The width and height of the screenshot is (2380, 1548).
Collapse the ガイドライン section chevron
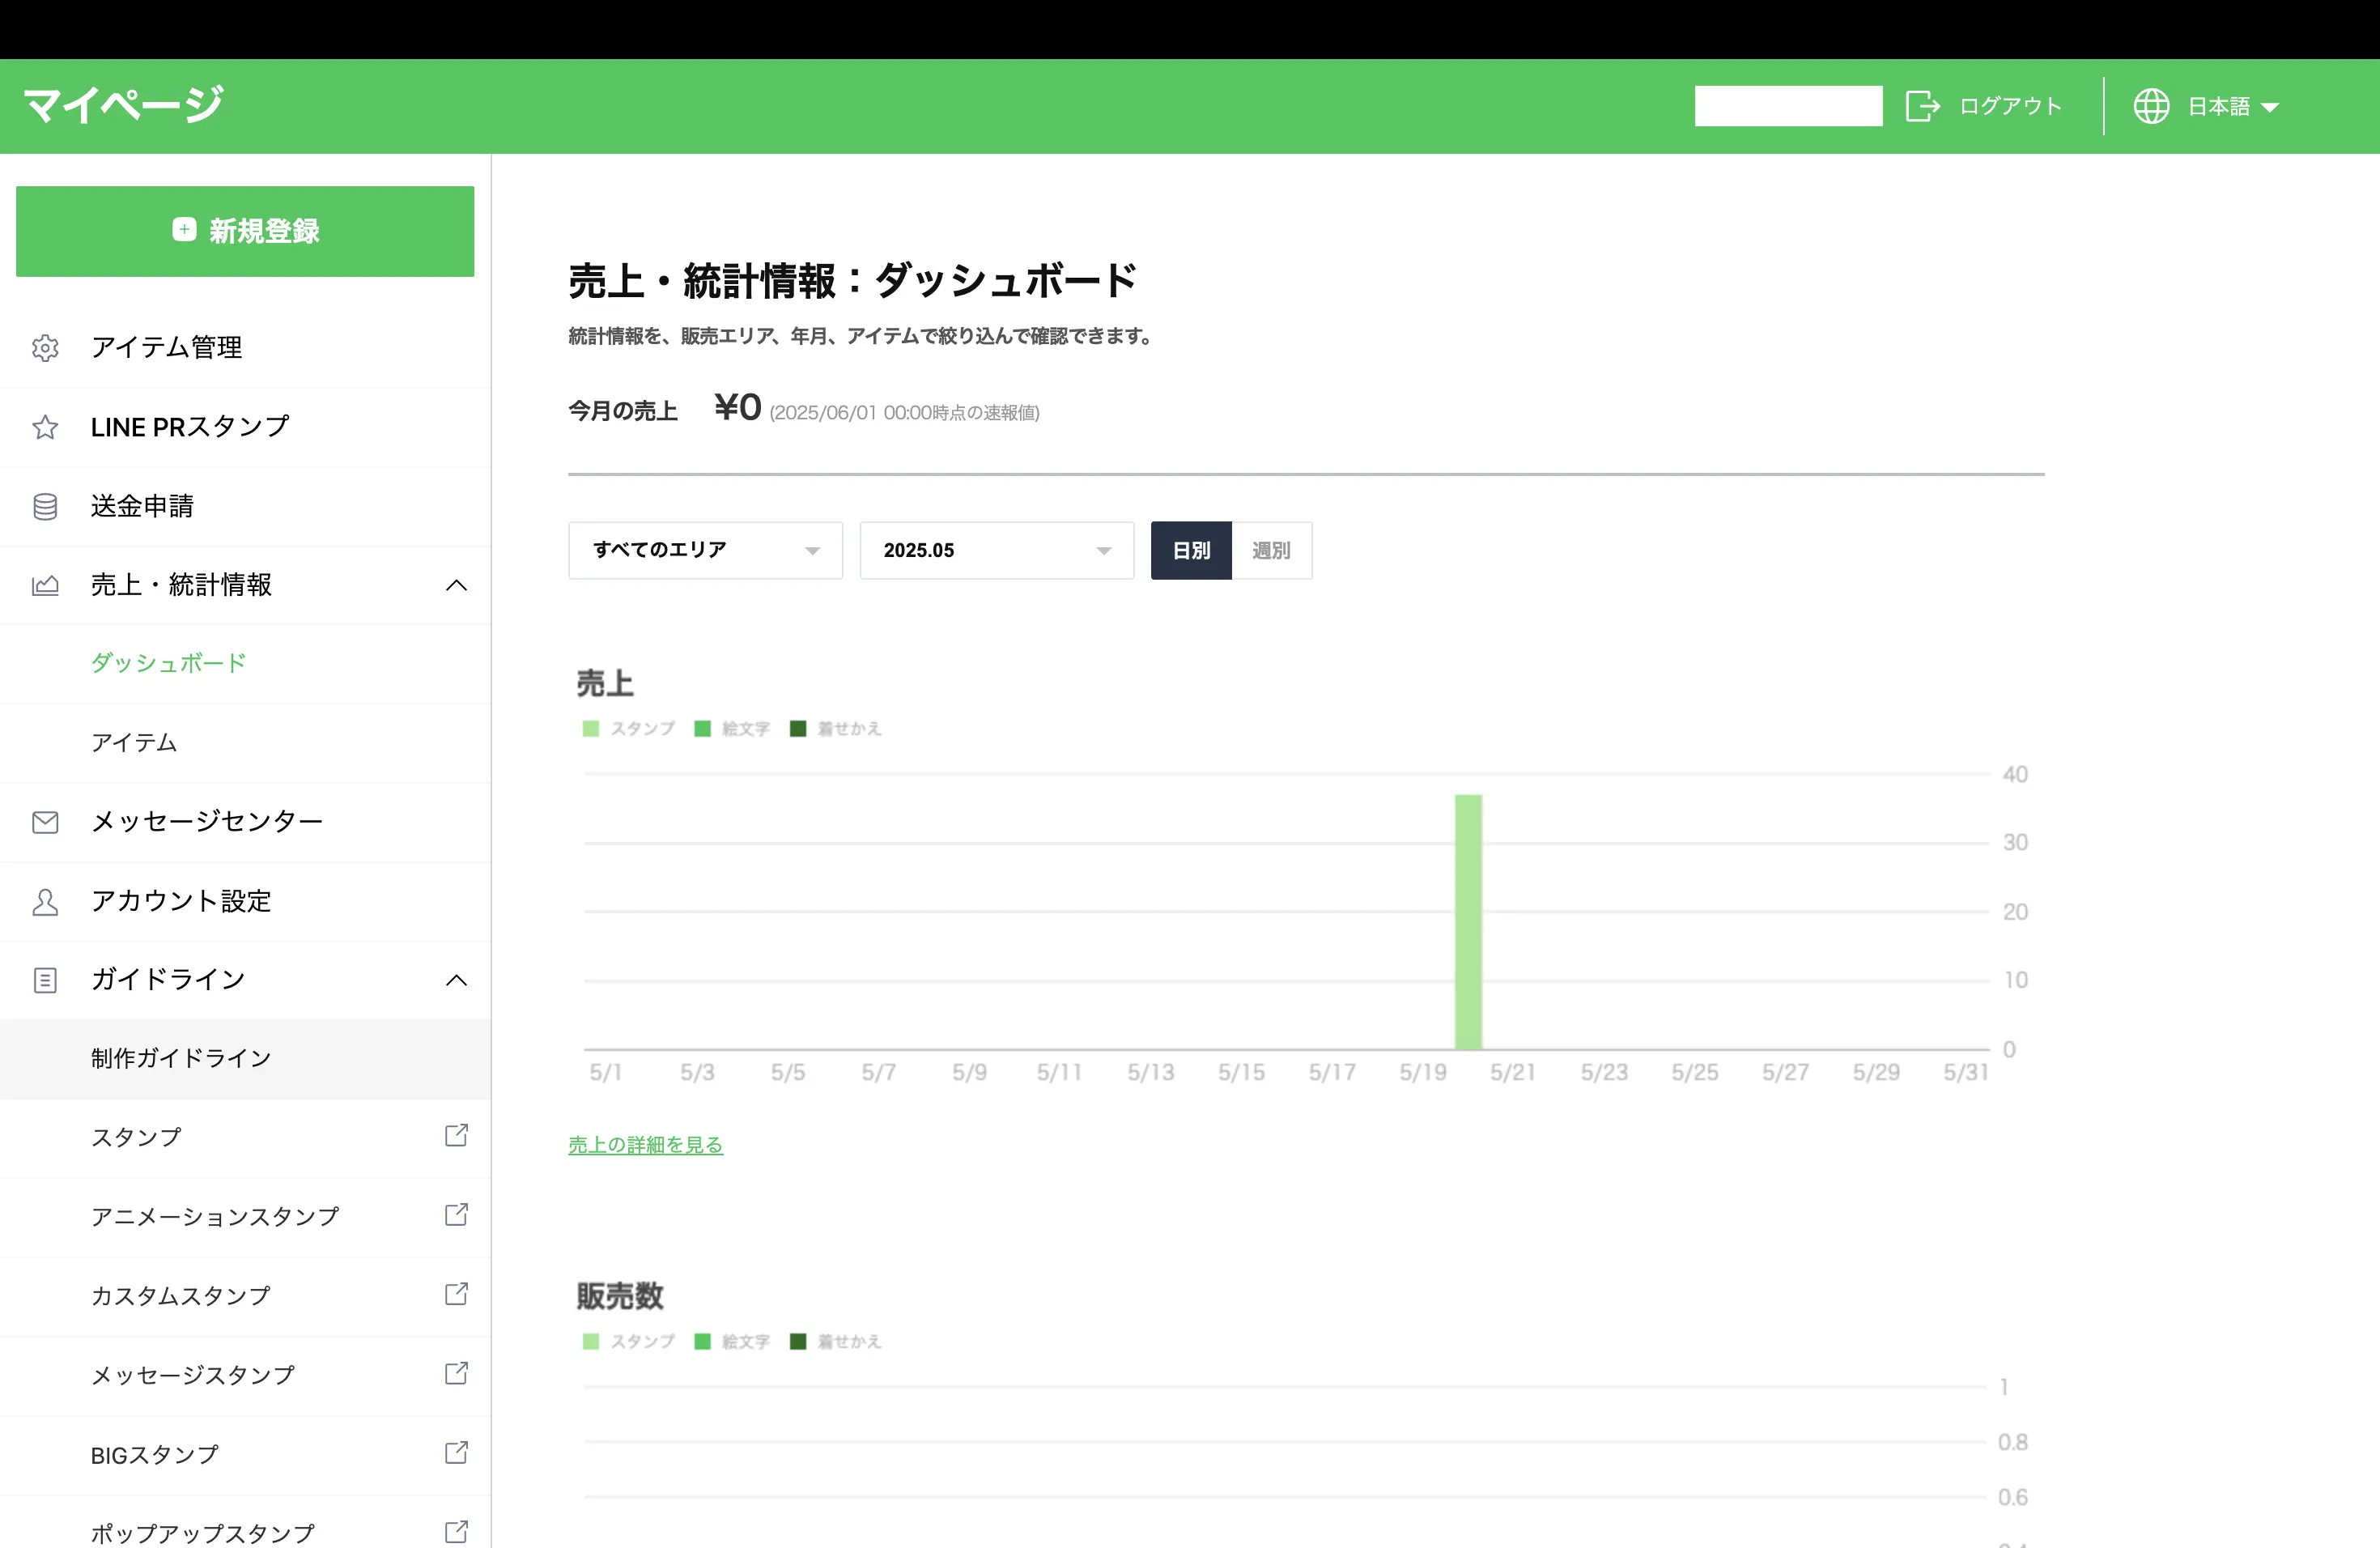(x=456, y=980)
